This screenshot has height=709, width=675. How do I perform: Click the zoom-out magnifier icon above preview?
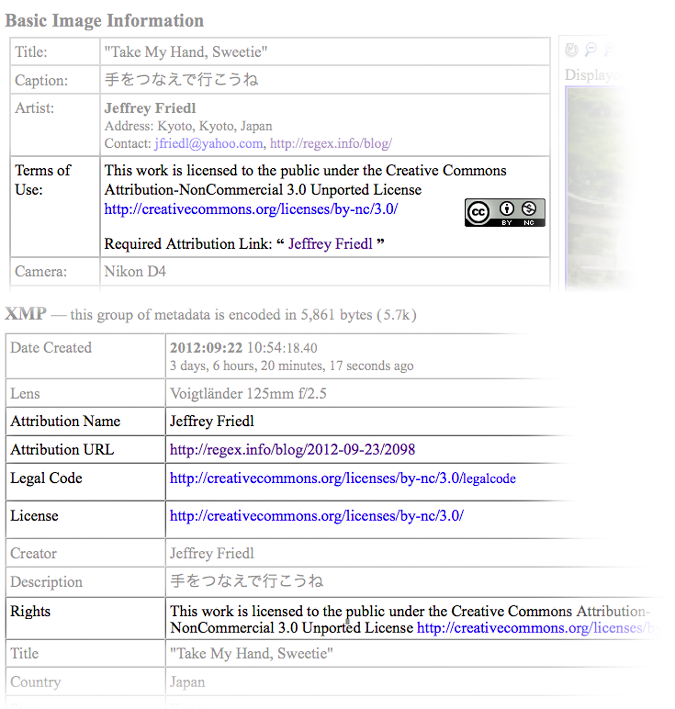point(590,49)
